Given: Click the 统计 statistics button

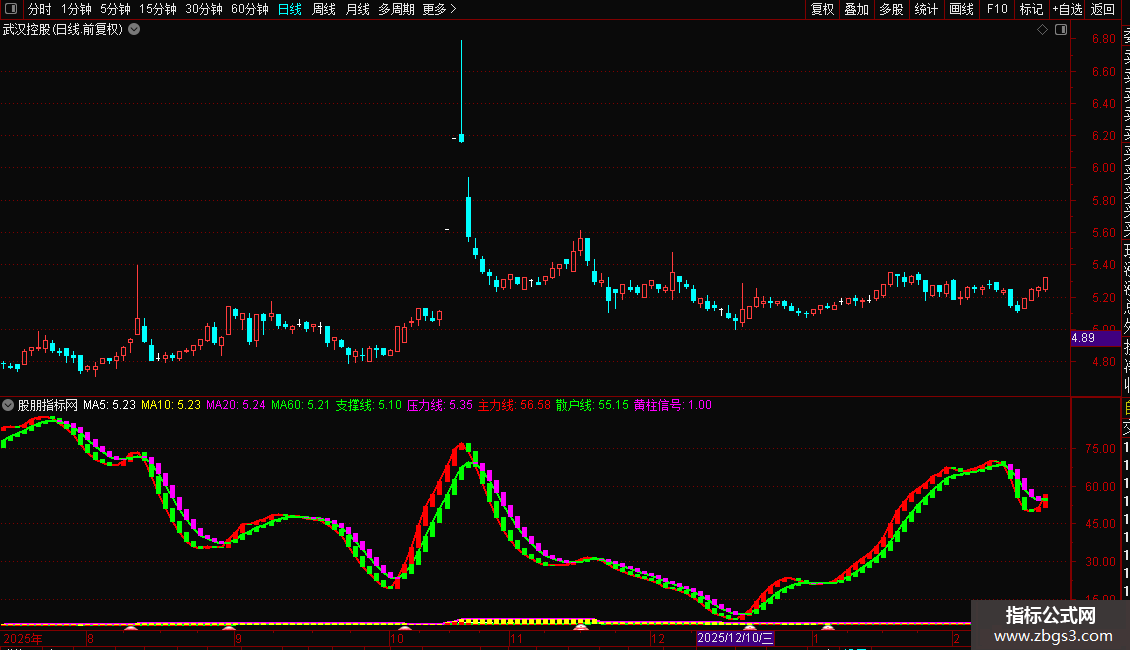Looking at the screenshot, I should click(x=926, y=9).
